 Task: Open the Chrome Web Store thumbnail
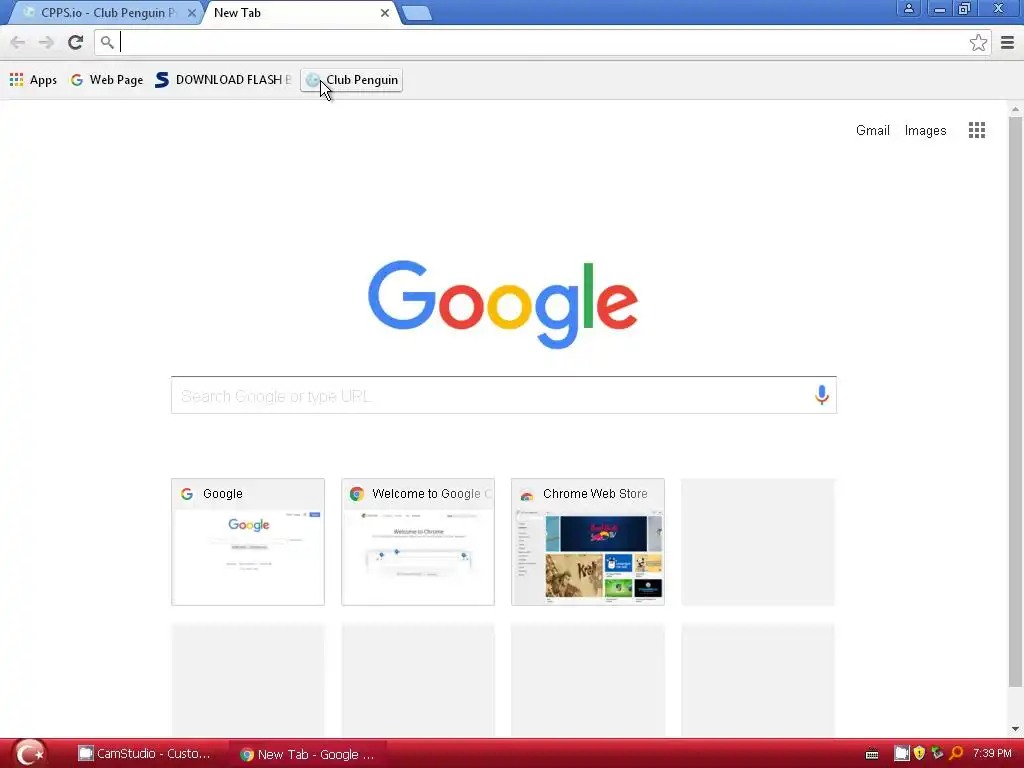coord(588,542)
